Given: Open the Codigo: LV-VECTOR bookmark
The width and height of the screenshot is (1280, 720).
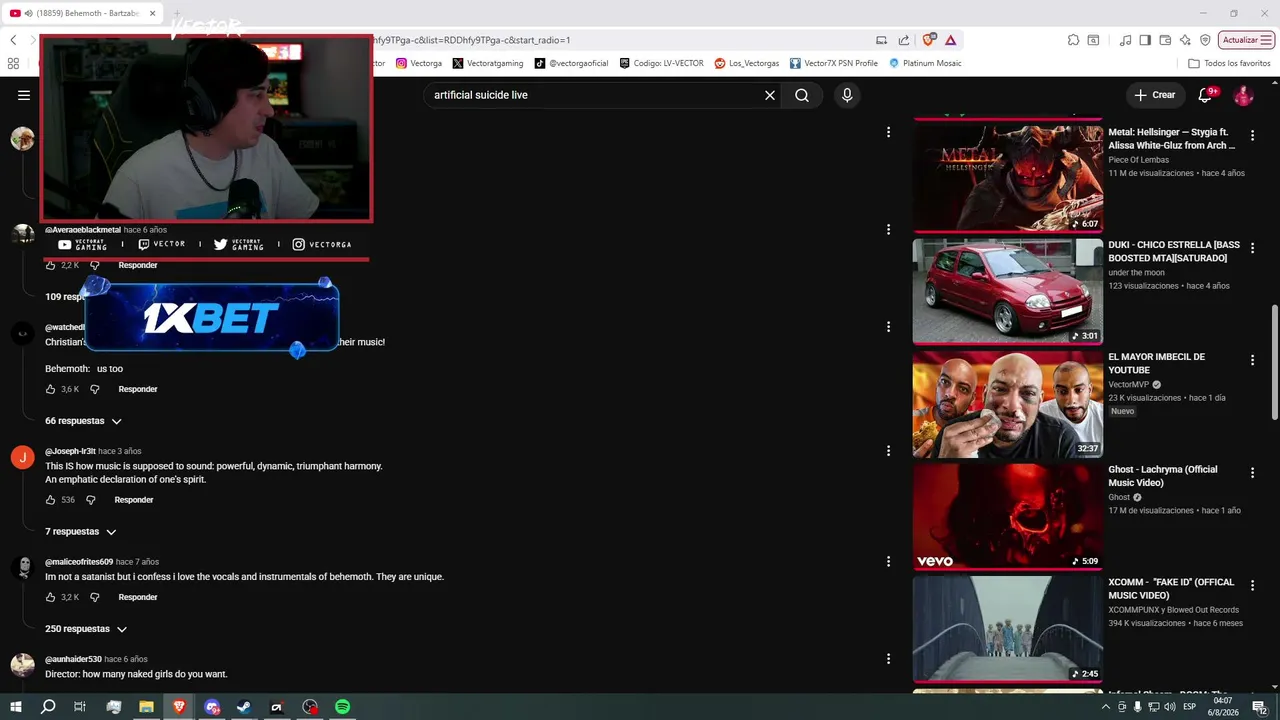Looking at the screenshot, I should 661,63.
